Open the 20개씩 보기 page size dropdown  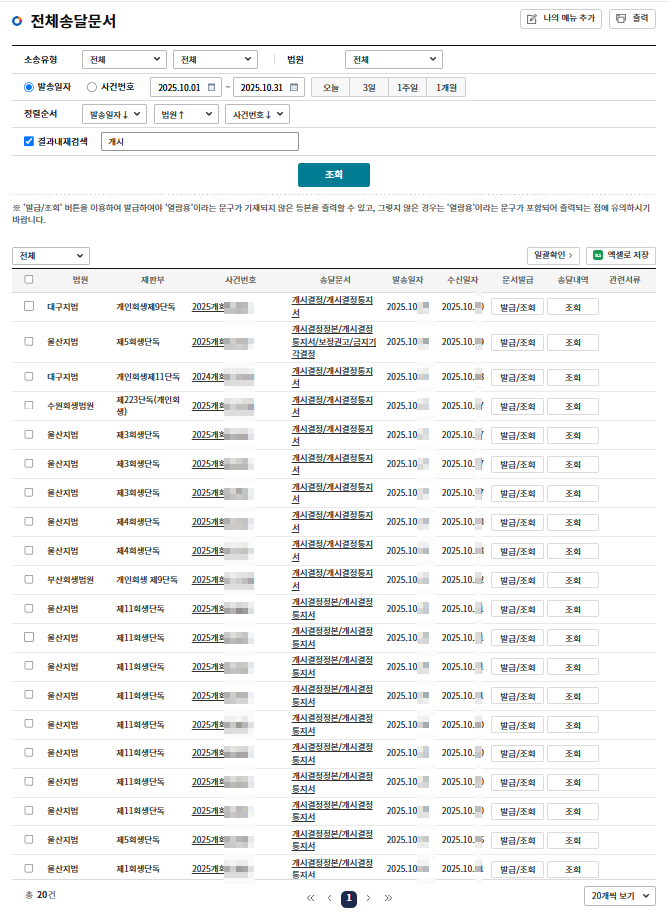coord(619,896)
